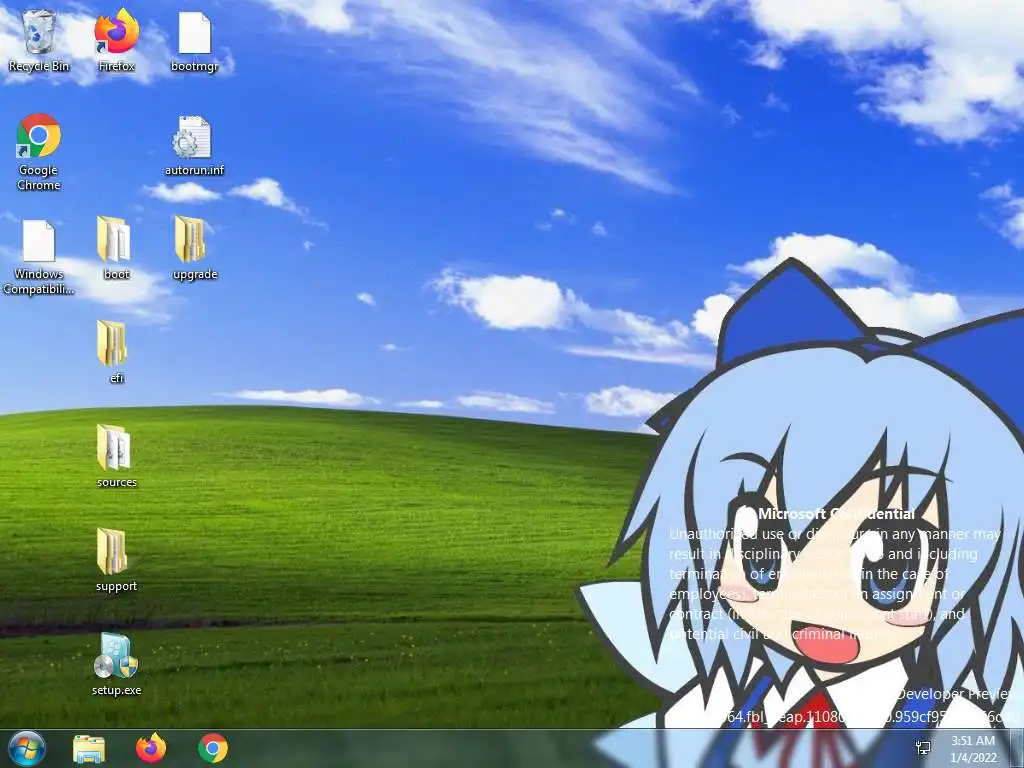Viewport: 1024px width, 768px height.
Task: Select the Recycle Bin desktop icon
Action: coord(39,40)
